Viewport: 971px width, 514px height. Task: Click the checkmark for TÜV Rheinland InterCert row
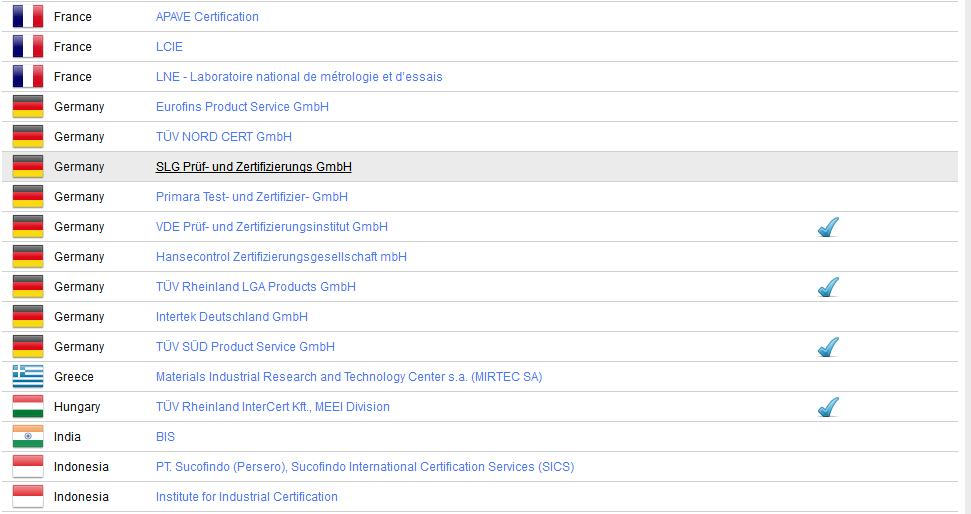(x=828, y=407)
